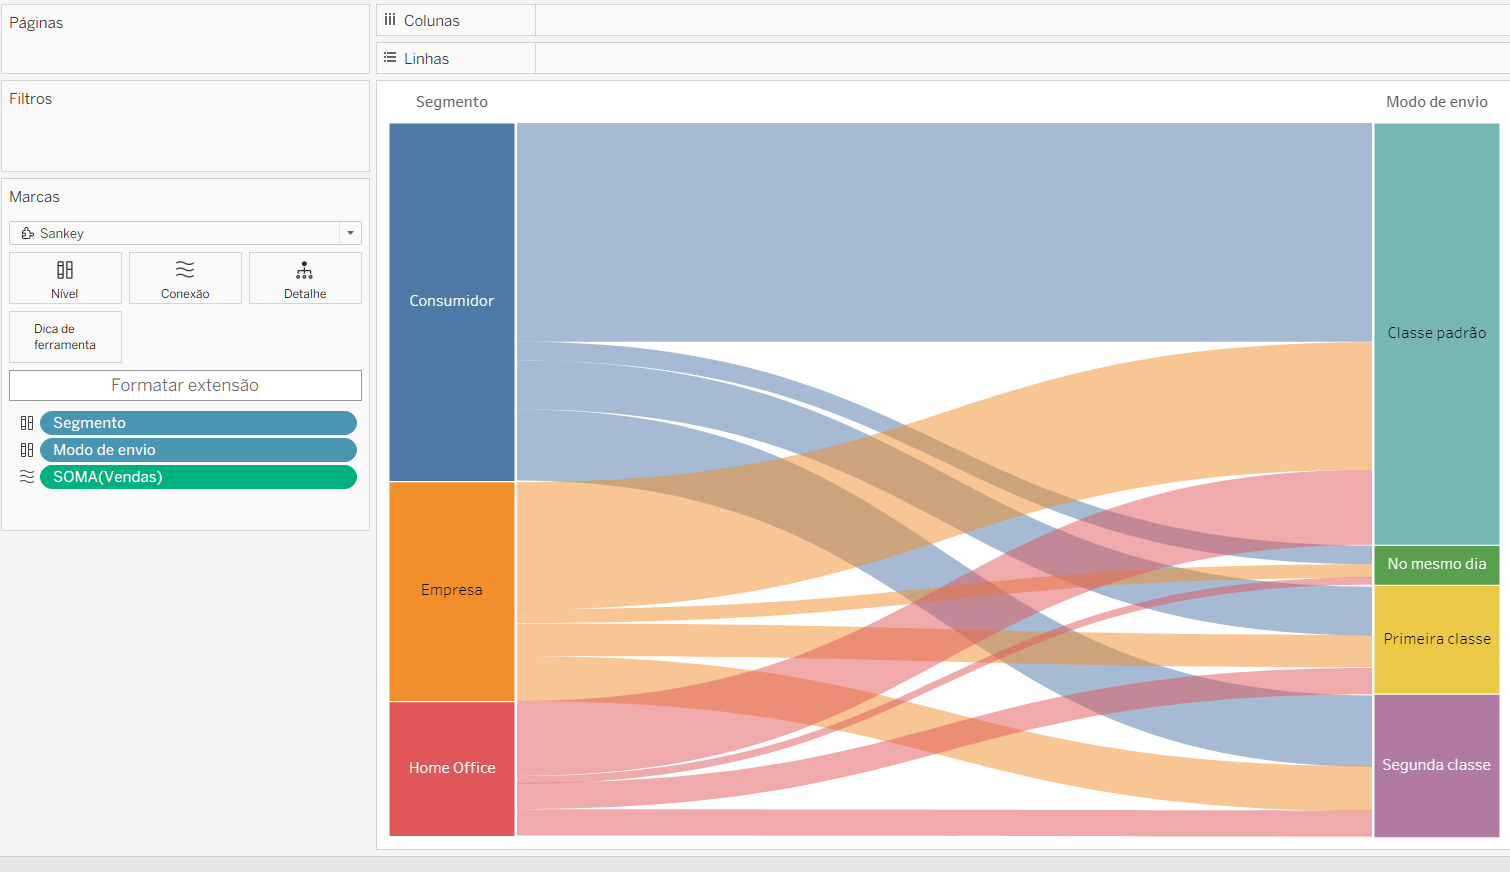The image size is (1510, 872).
Task: Select the Segmento pill
Action: click(x=198, y=423)
